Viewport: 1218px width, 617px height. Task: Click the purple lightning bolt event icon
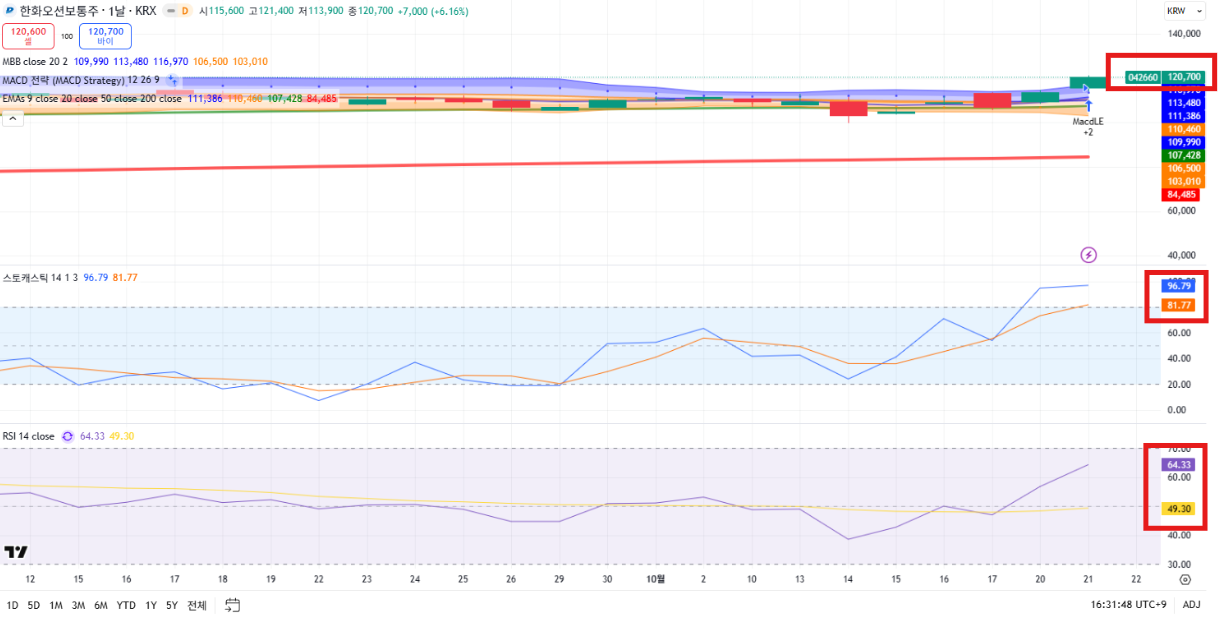point(1089,255)
